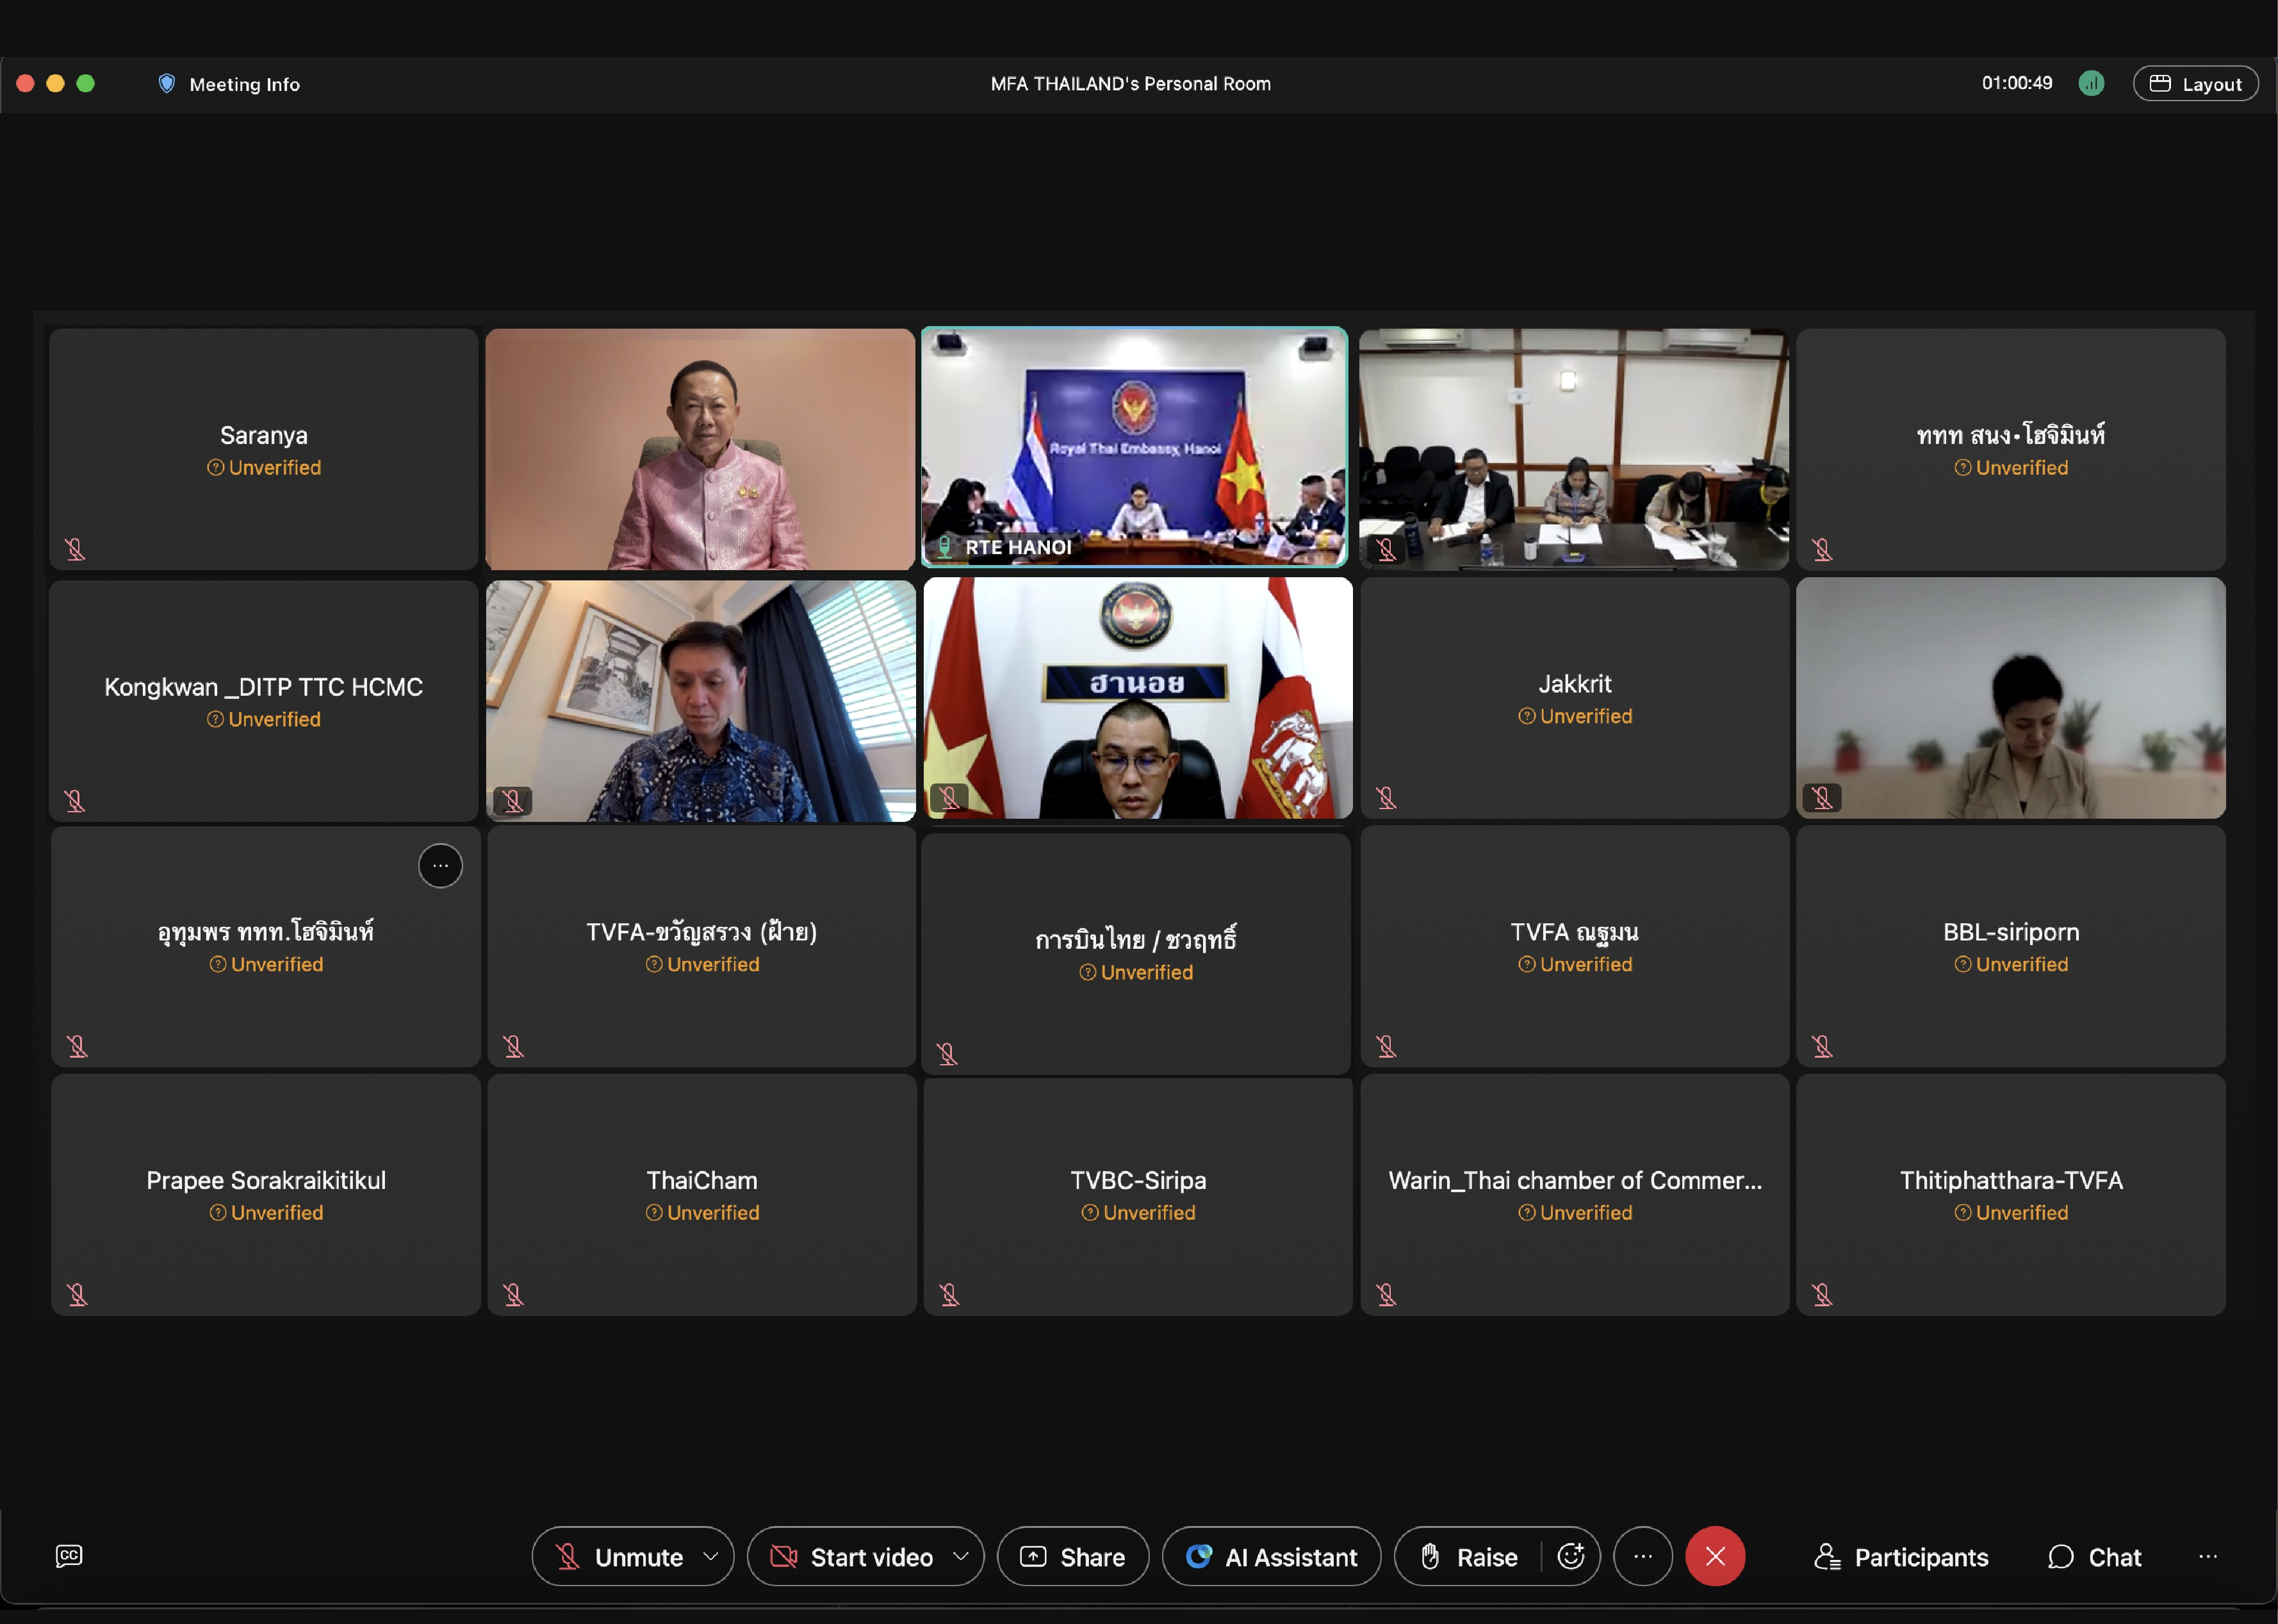Open closed captions icon
This screenshot has width=2278, height=1624.
coord(69,1556)
